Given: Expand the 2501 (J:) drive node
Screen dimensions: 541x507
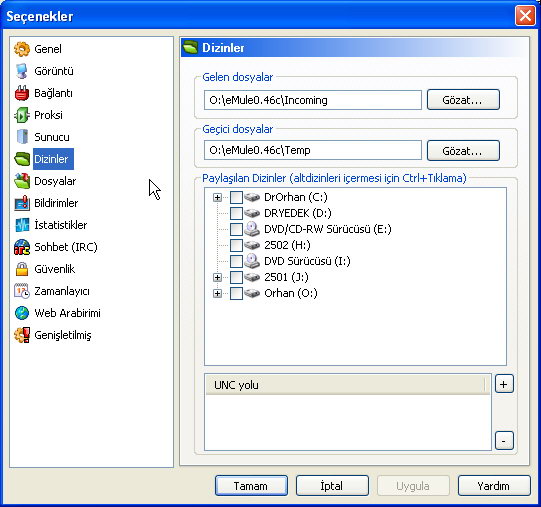Looking at the screenshot, I should 217,277.
